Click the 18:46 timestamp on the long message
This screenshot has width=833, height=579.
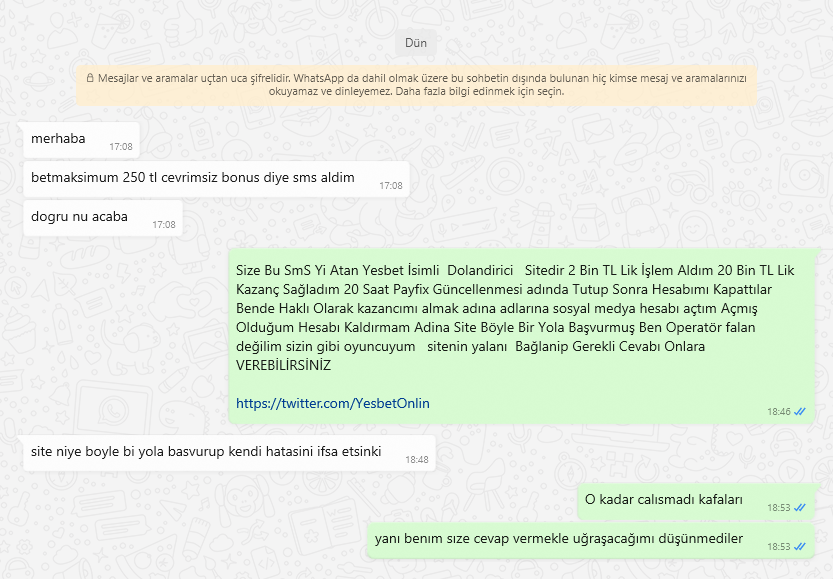779,412
